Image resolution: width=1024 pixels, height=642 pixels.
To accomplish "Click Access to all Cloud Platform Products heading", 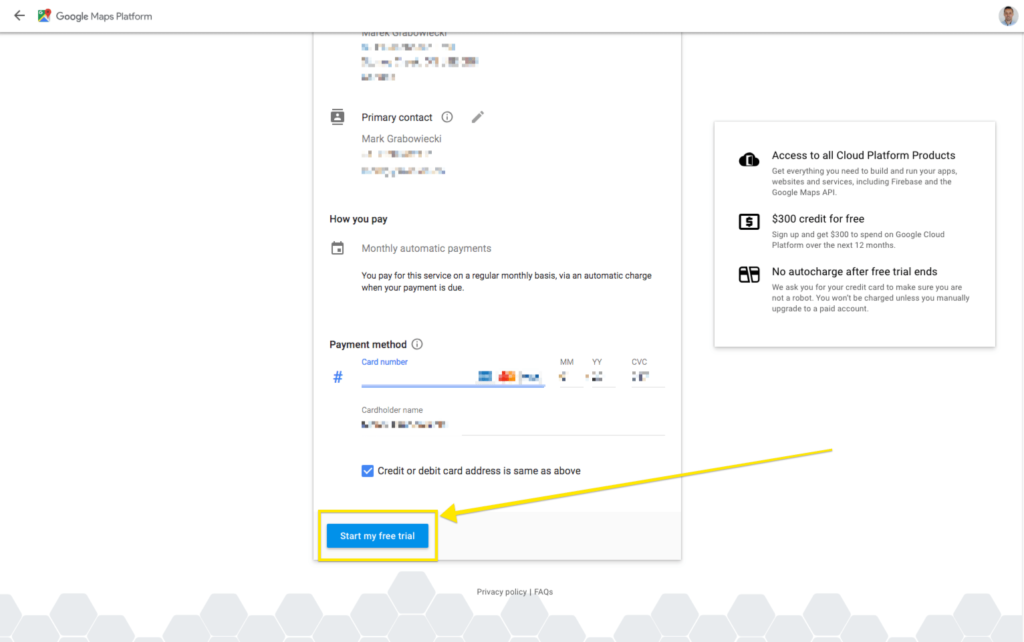I will point(863,155).
